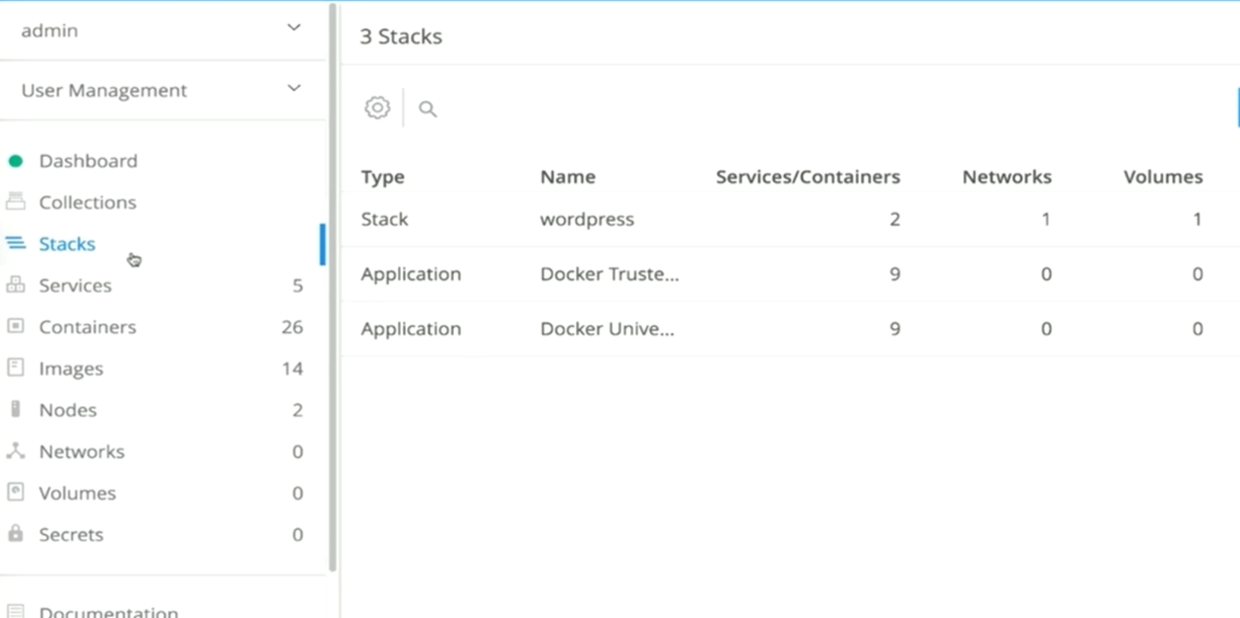Click the Dashboard status dot icon
1240x618 pixels.
point(15,161)
